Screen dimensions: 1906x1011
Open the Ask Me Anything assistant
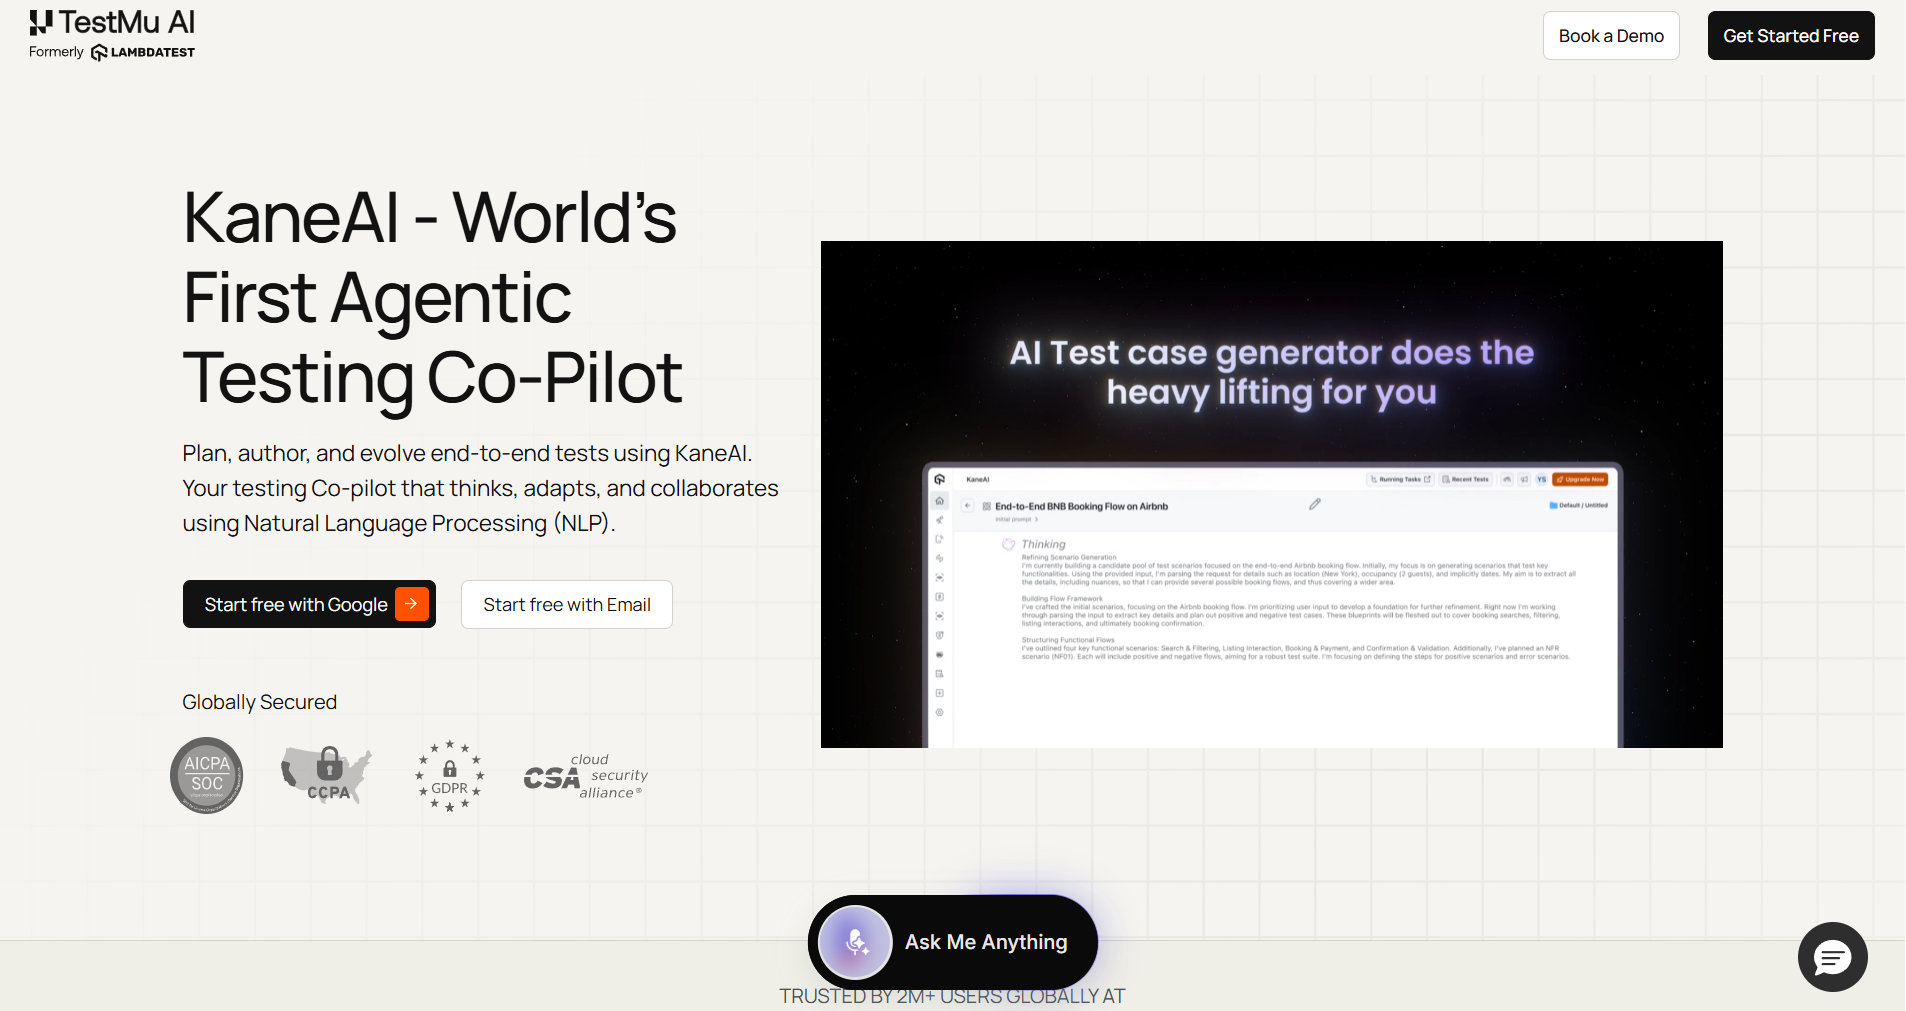(x=953, y=942)
